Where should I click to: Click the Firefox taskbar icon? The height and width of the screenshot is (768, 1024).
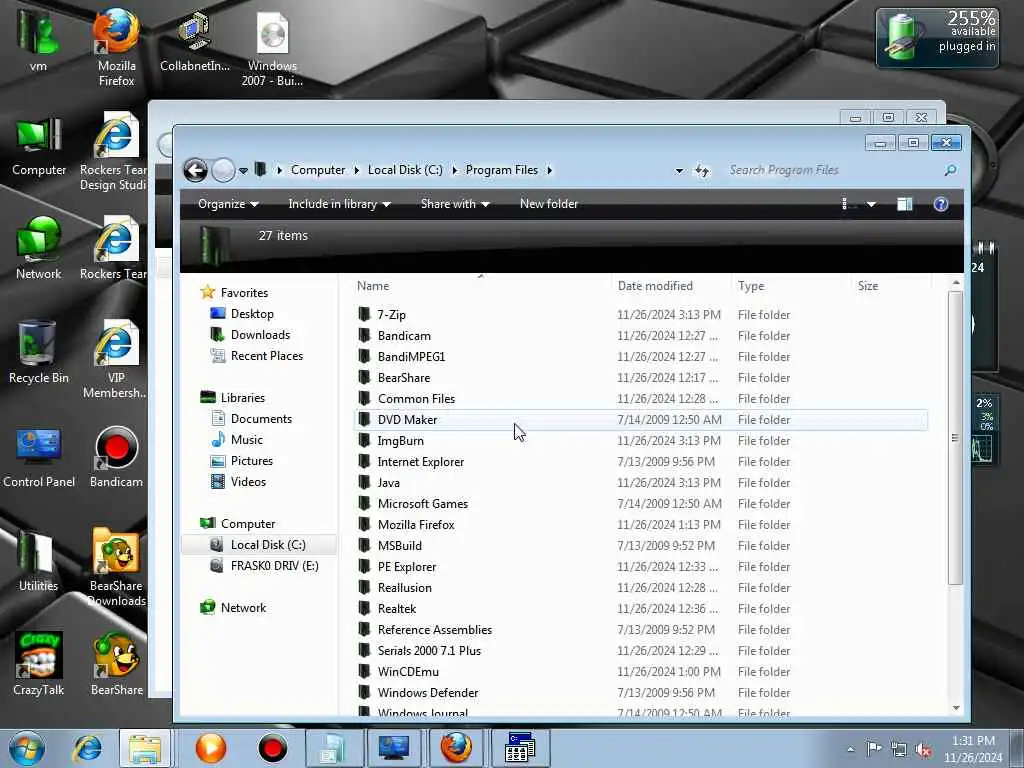(x=456, y=748)
